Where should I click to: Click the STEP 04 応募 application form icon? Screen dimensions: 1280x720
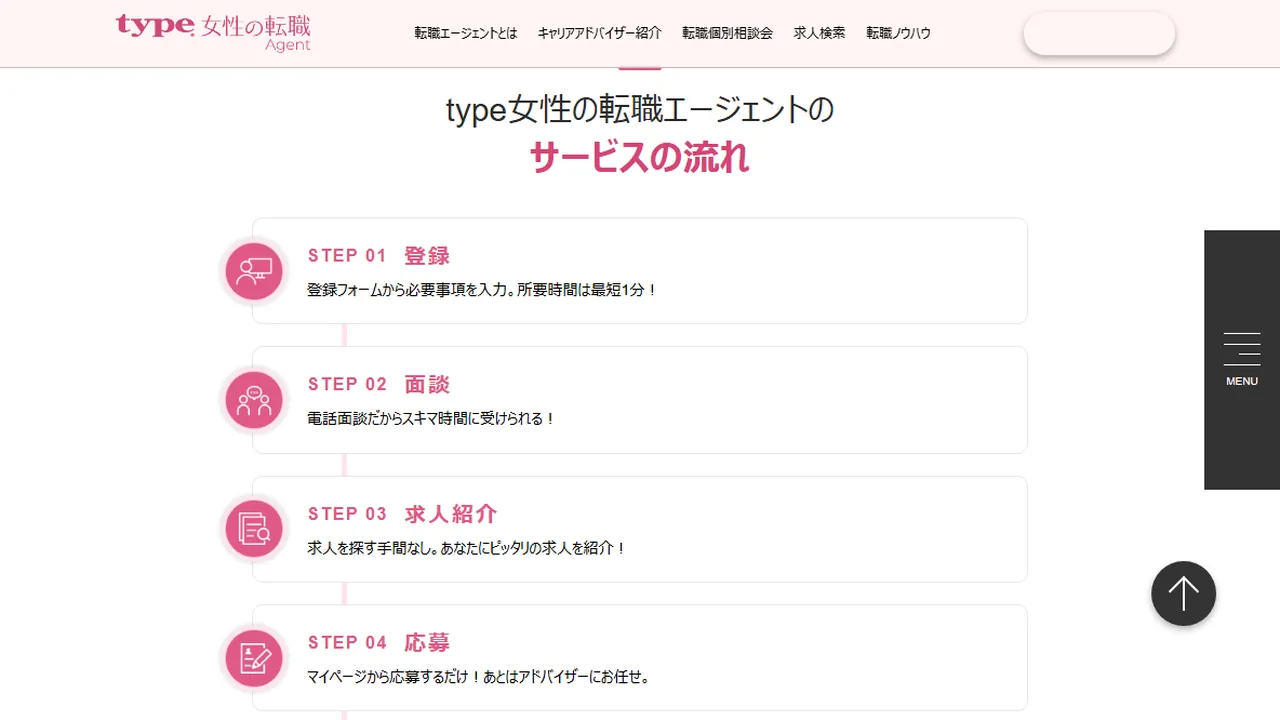254,658
